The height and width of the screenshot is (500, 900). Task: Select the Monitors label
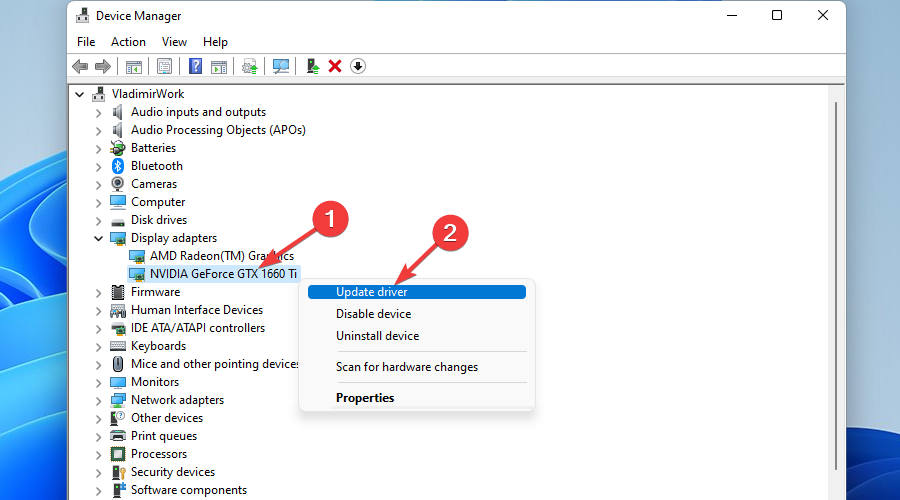coord(155,382)
